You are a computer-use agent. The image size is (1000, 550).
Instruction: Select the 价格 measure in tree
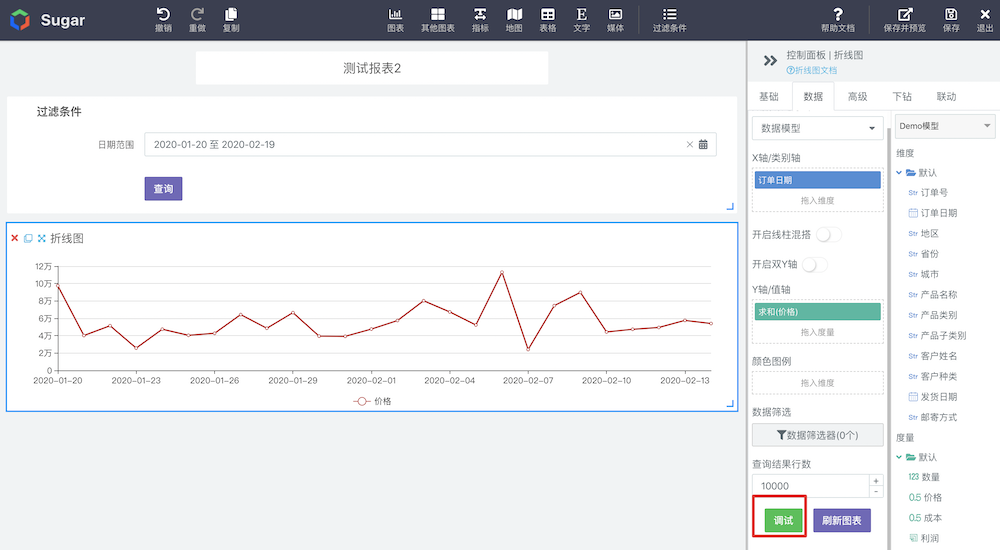pos(932,497)
